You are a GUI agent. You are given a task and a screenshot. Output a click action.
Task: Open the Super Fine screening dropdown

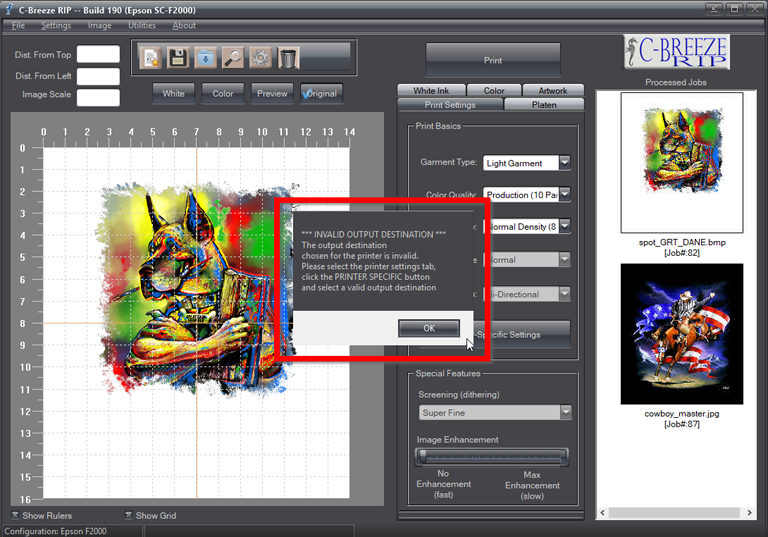pyautogui.click(x=566, y=412)
